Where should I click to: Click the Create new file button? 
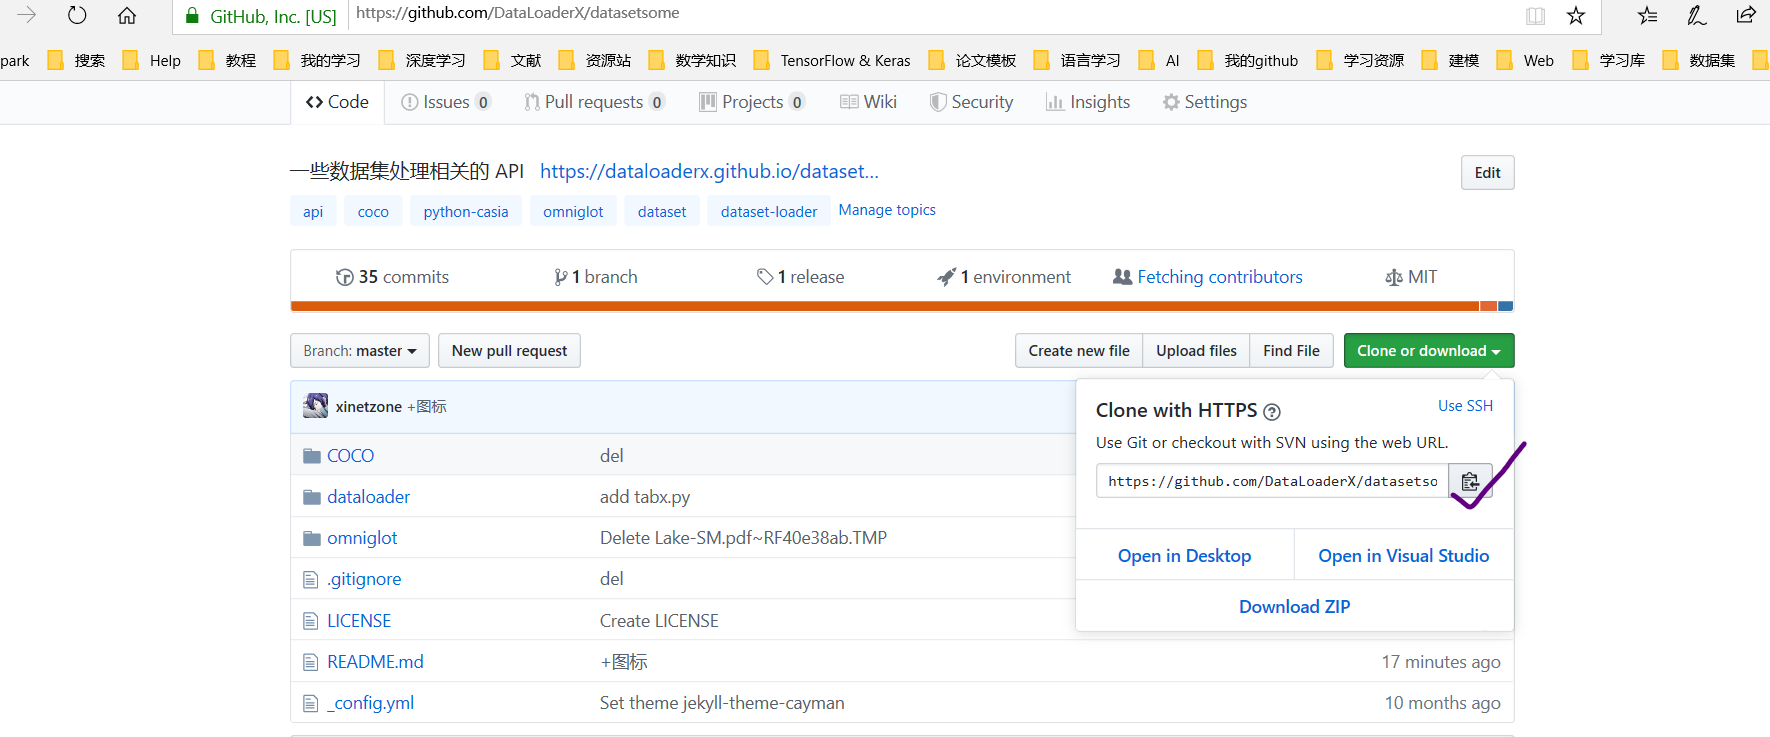pyautogui.click(x=1079, y=351)
